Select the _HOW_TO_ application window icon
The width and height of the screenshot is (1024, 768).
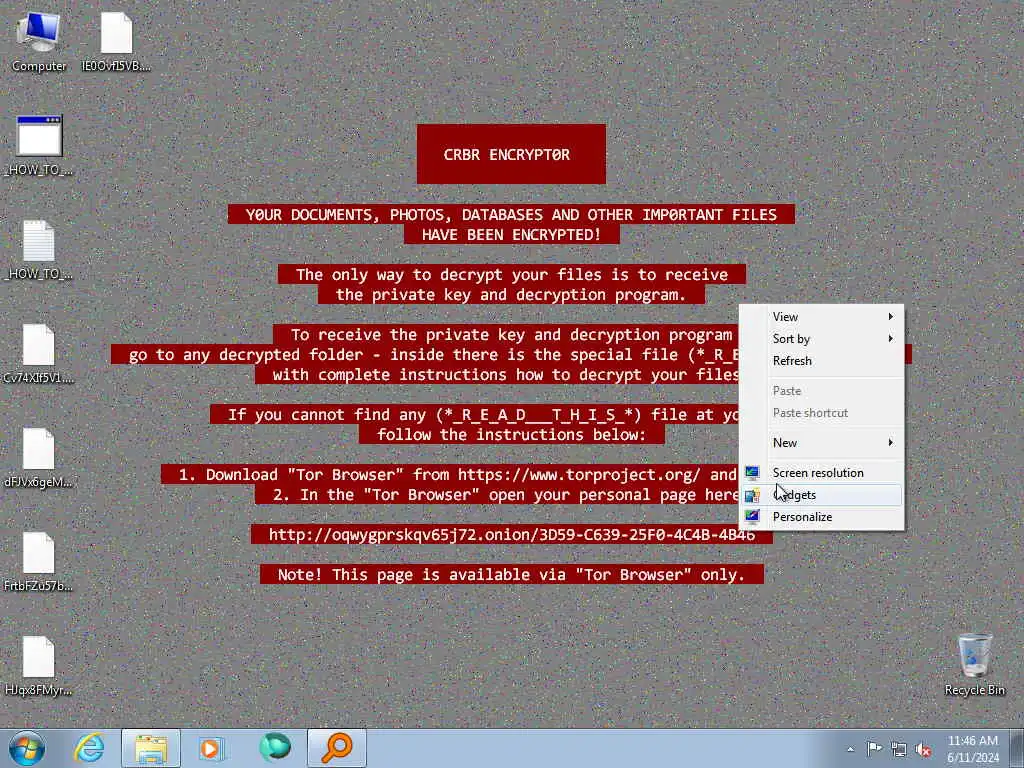coord(39,146)
